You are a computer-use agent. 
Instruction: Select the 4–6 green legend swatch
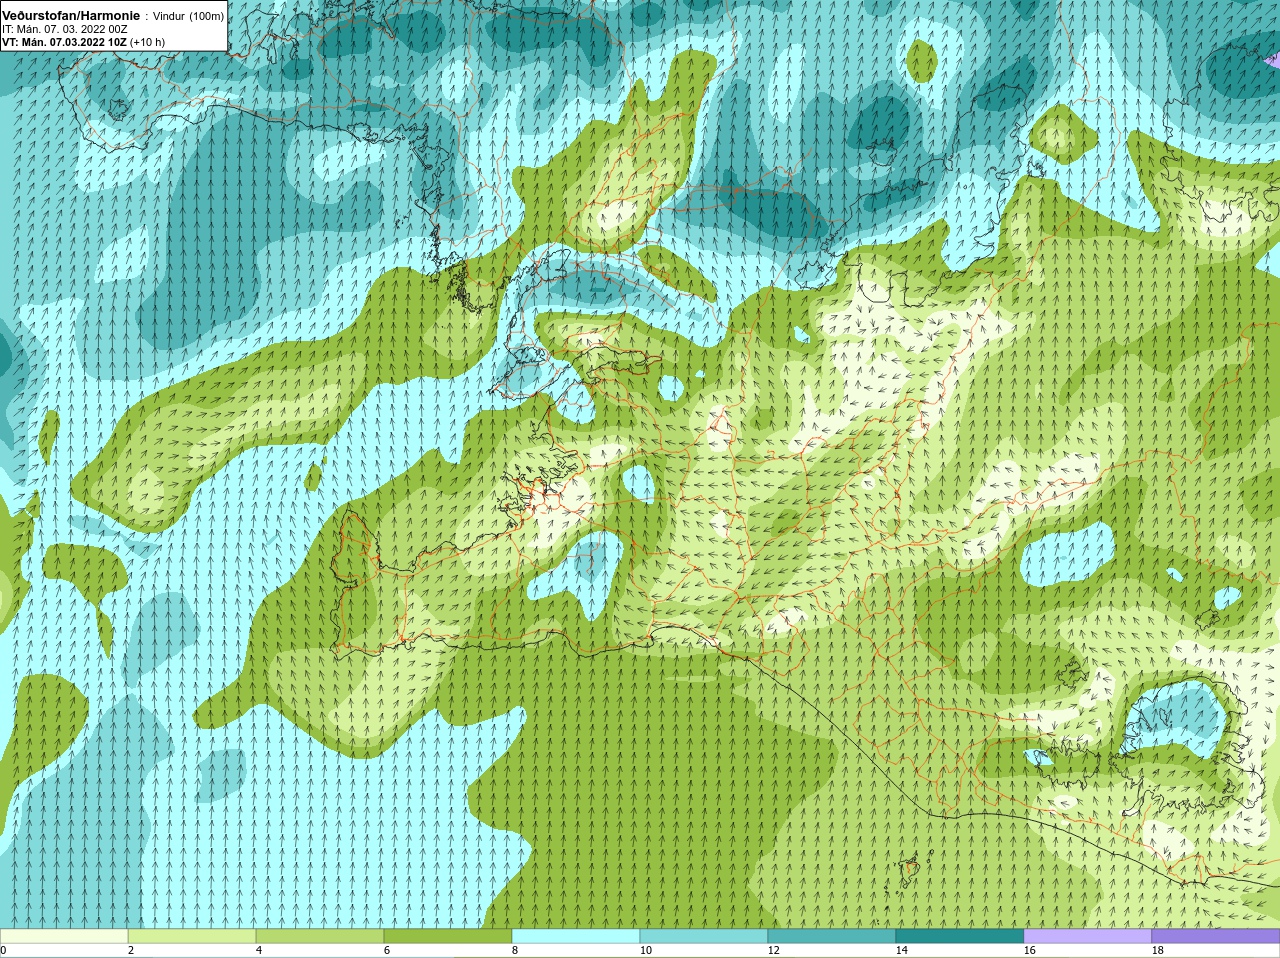tap(320, 936)
